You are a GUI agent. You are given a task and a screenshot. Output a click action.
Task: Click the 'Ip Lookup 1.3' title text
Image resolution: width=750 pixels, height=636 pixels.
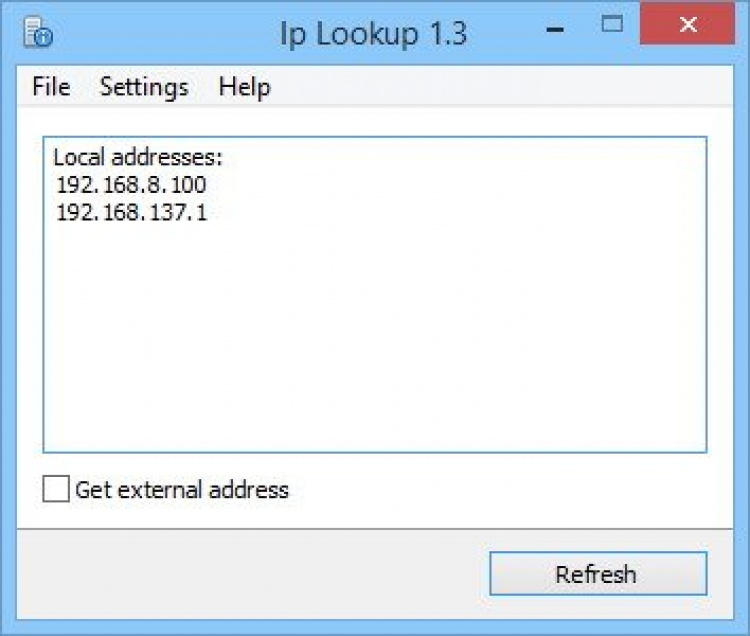(374, 34)
